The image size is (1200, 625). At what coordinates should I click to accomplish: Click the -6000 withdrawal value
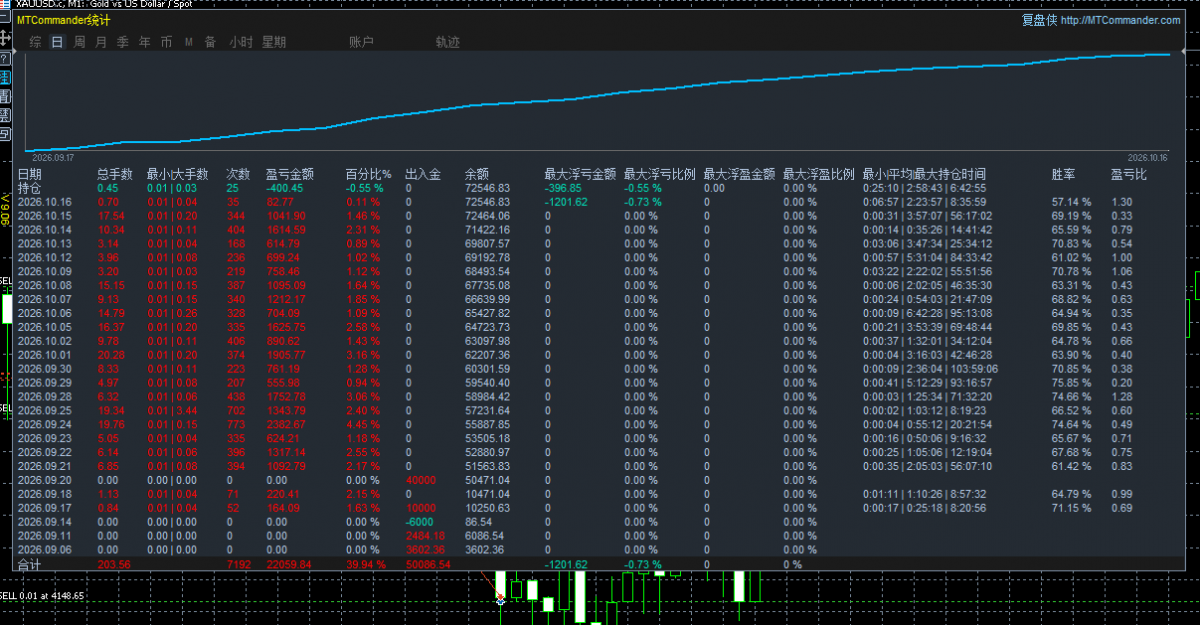(421, 522)
